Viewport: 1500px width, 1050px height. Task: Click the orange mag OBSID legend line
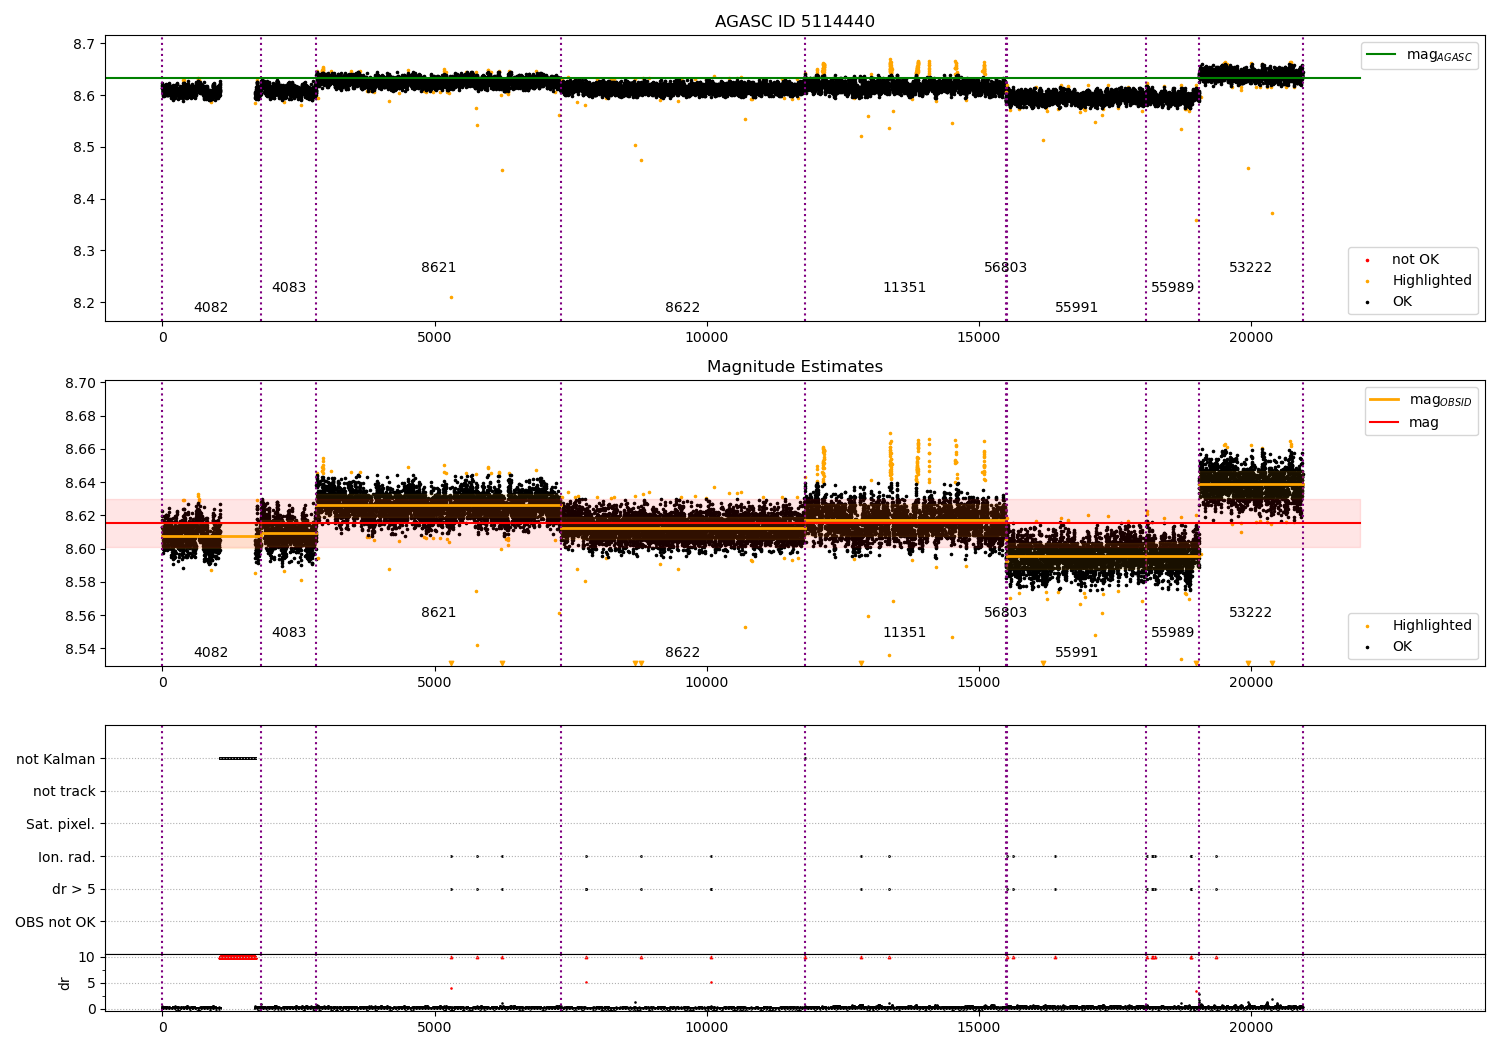point(1385,399)
